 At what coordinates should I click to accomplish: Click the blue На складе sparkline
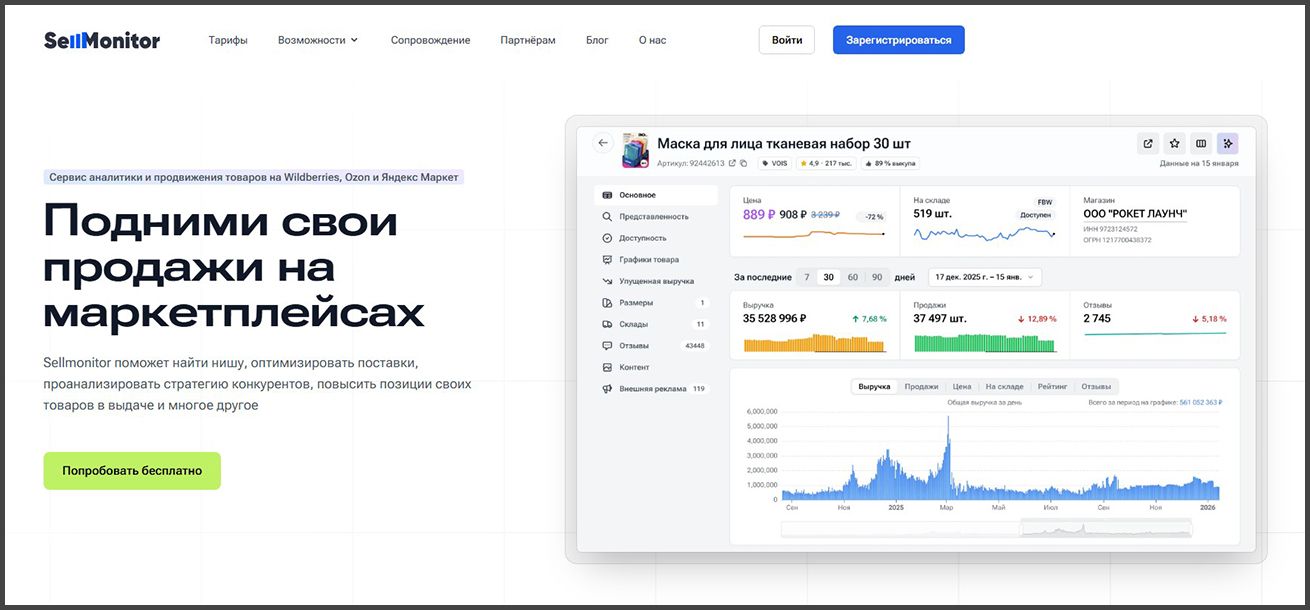[985, 233]
